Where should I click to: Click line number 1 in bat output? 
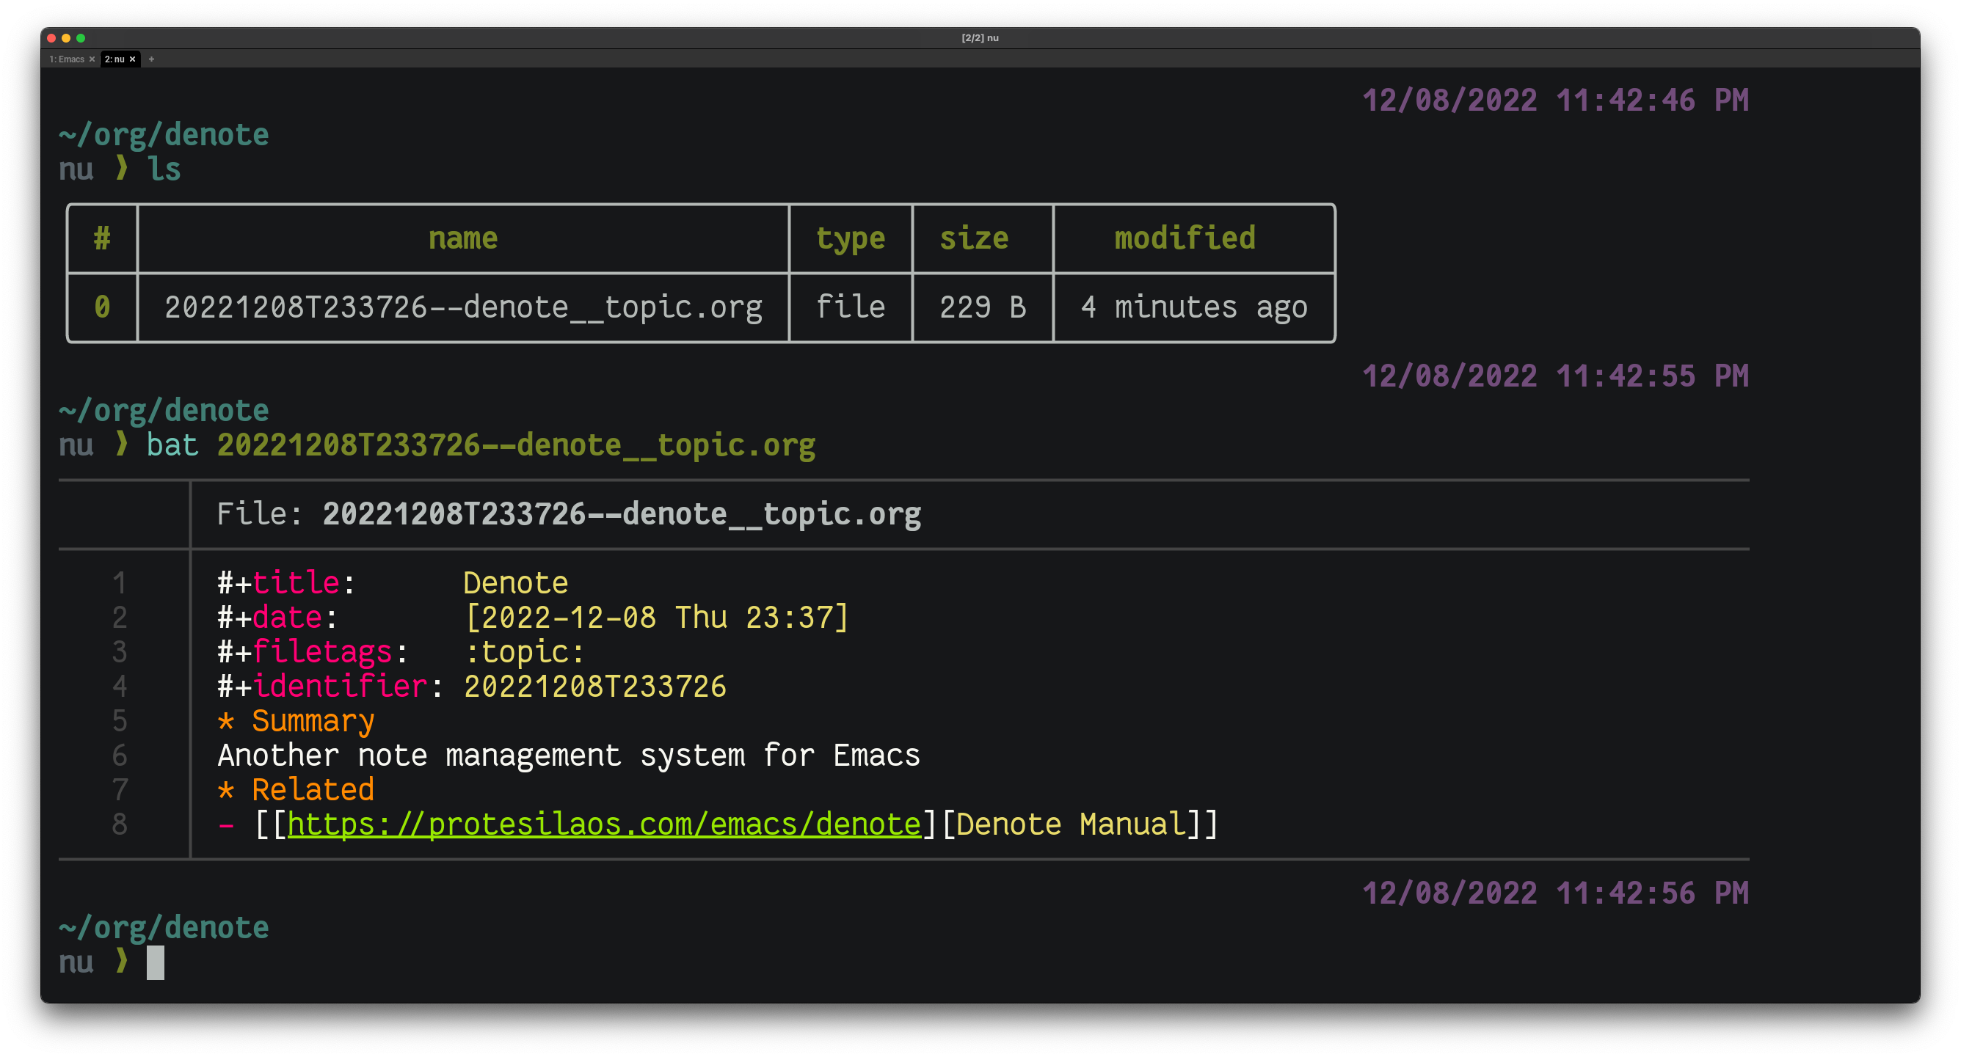119,583
